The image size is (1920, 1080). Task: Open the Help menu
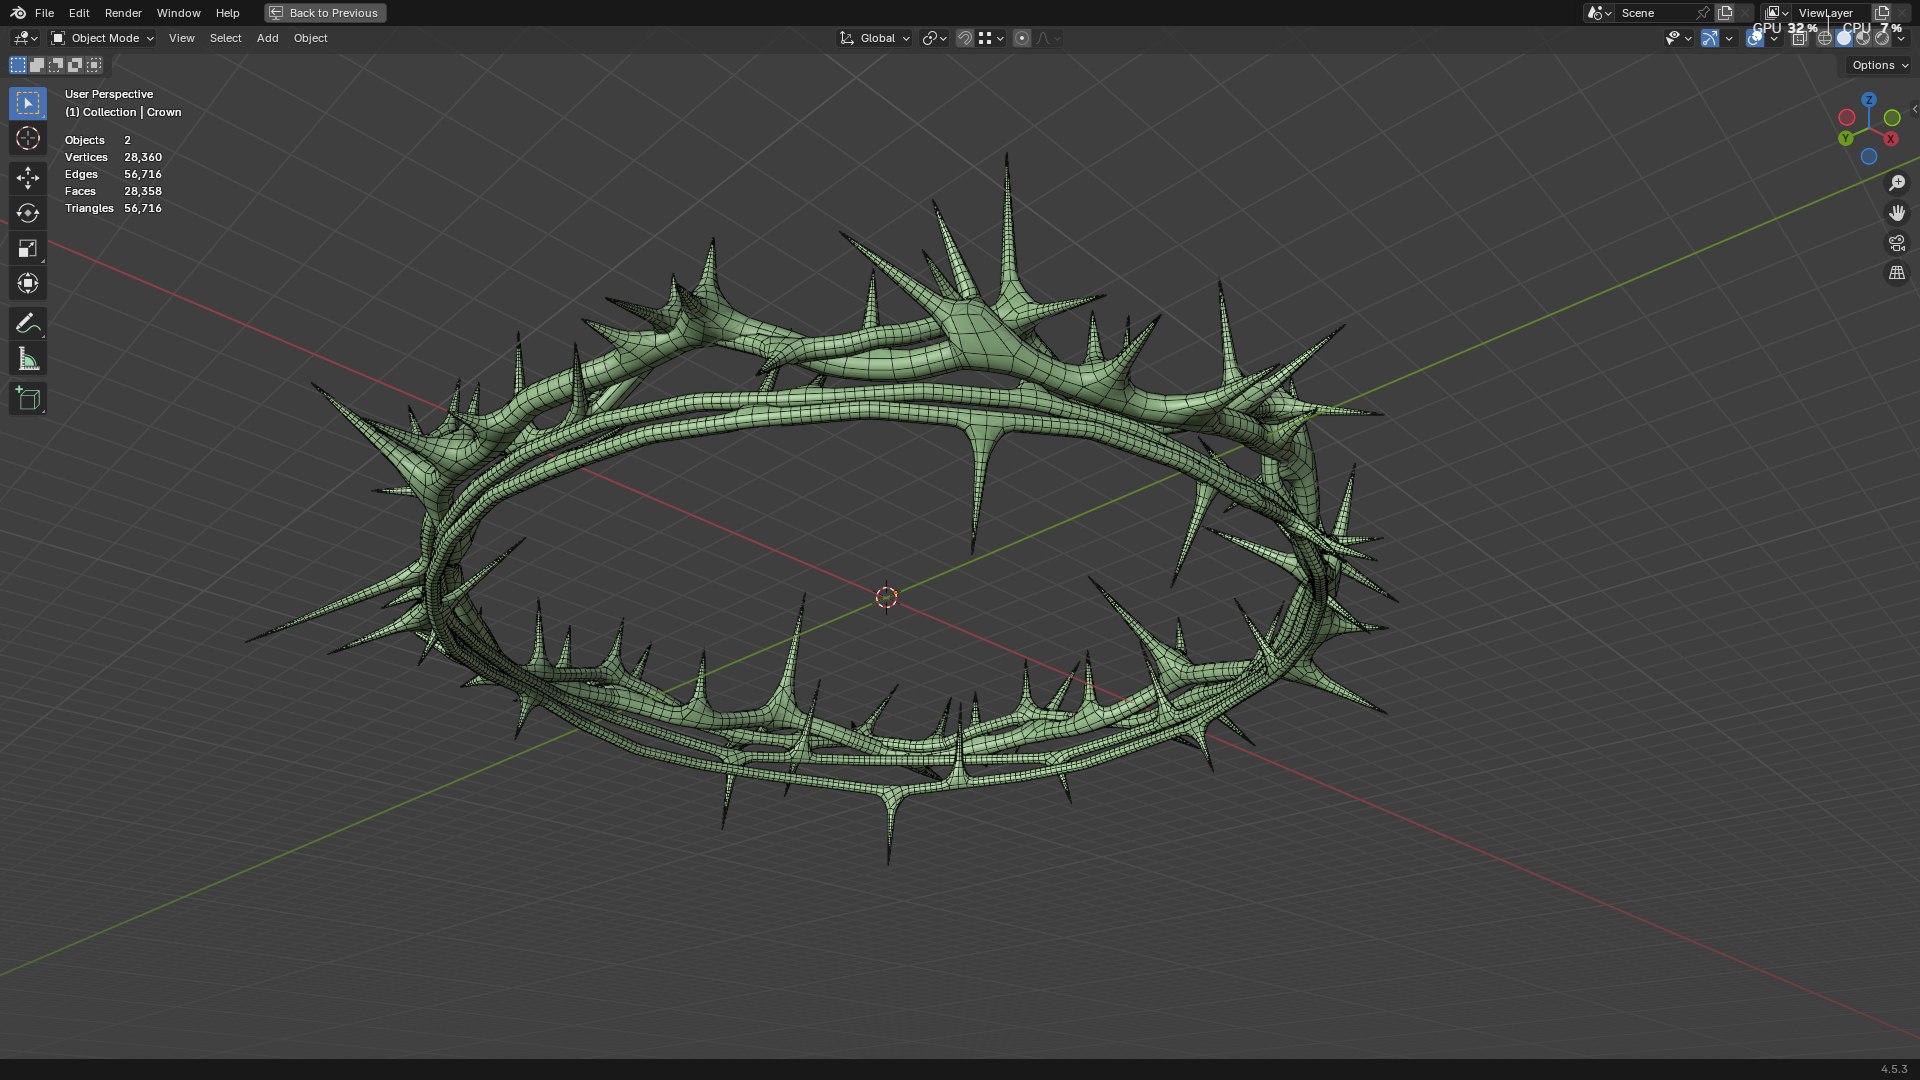(x=227, y=13)
